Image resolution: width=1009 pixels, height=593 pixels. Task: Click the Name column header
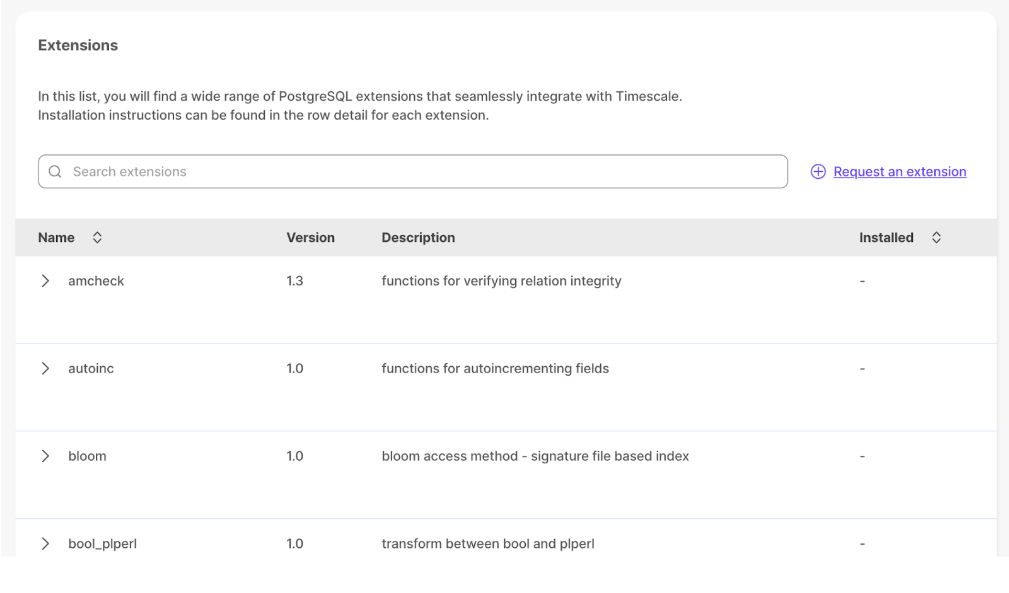tap(56, 238)
